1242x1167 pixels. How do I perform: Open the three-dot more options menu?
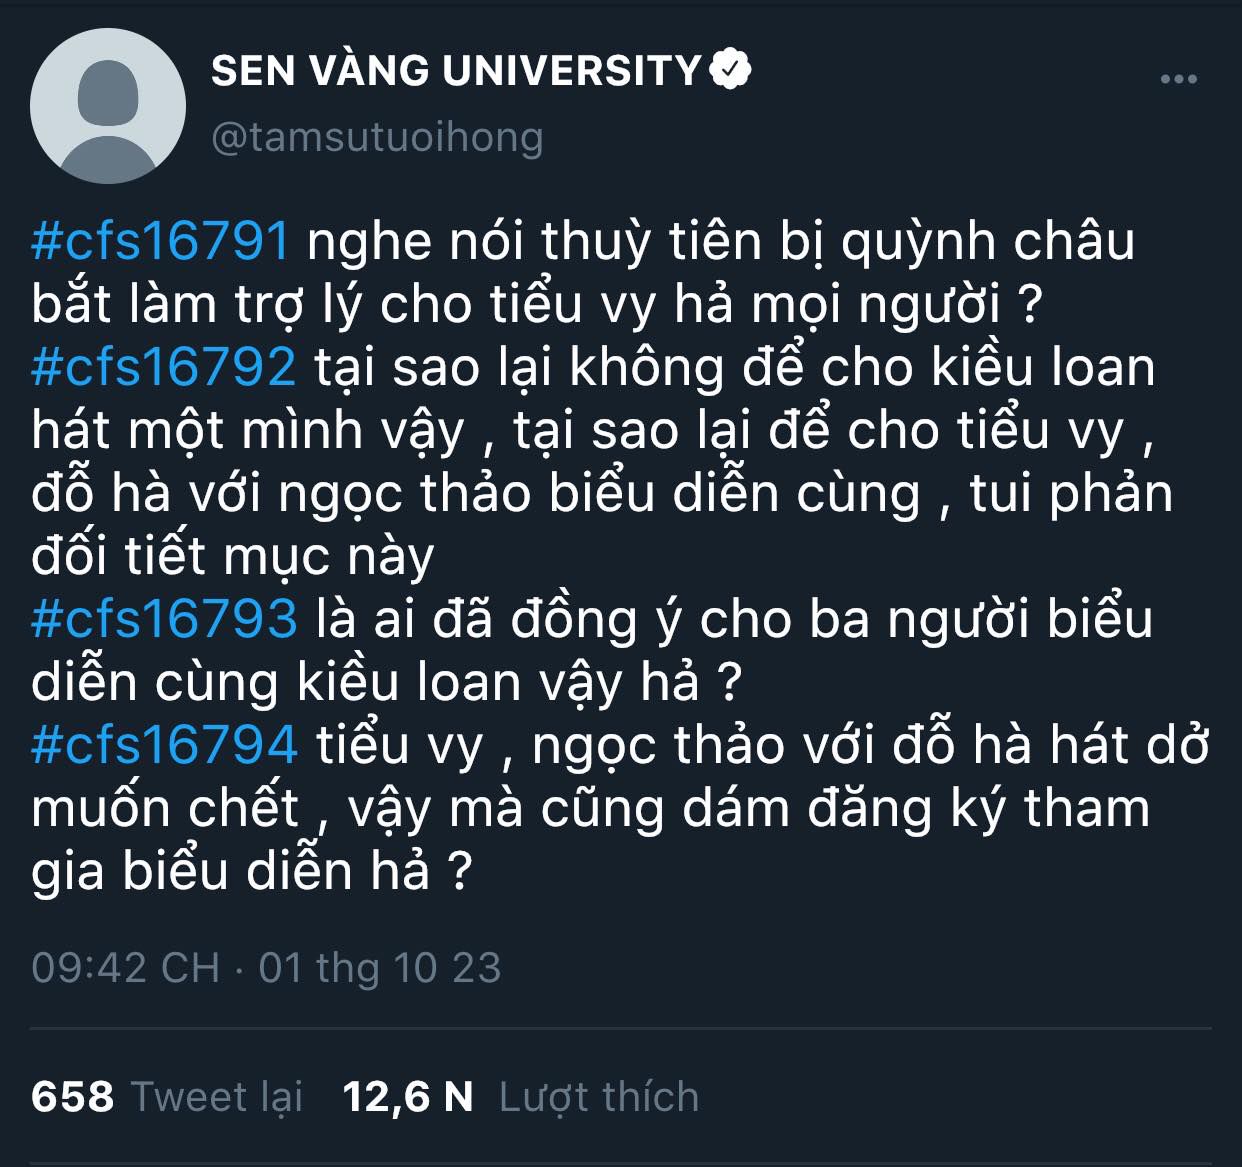(1178, 79)
